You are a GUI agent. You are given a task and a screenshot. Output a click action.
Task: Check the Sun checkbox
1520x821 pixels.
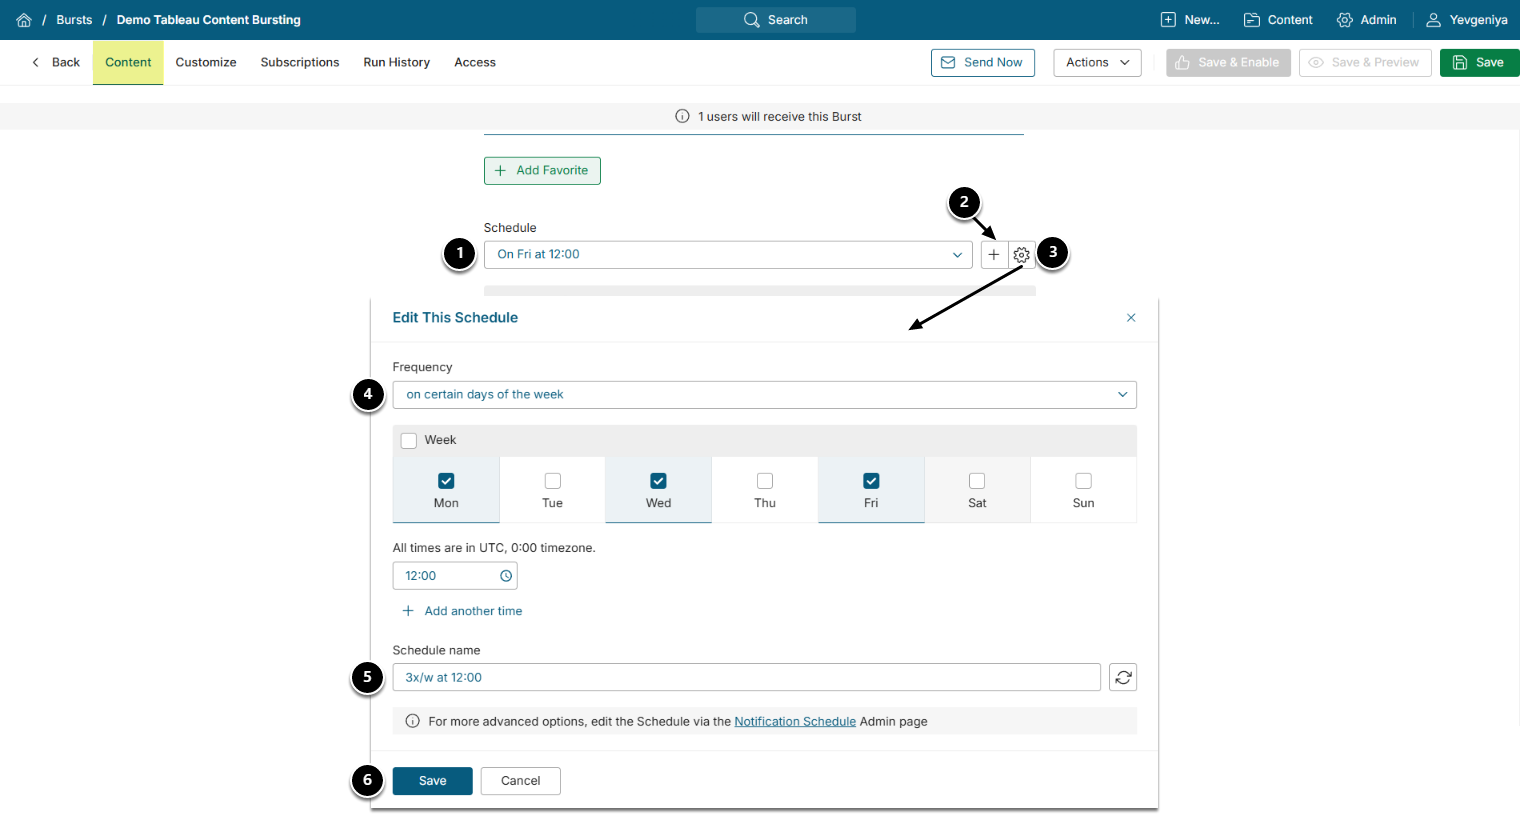tap(1083, 481)
